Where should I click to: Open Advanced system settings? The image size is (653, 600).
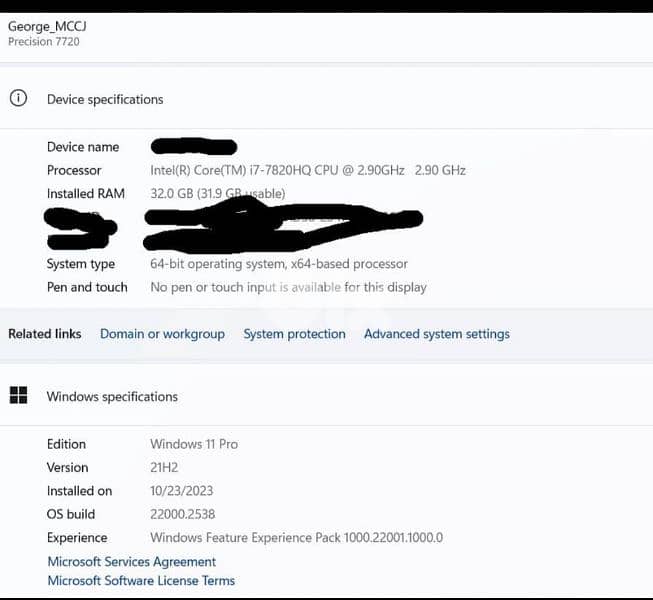pyautogui.click(x=437, y=334)
